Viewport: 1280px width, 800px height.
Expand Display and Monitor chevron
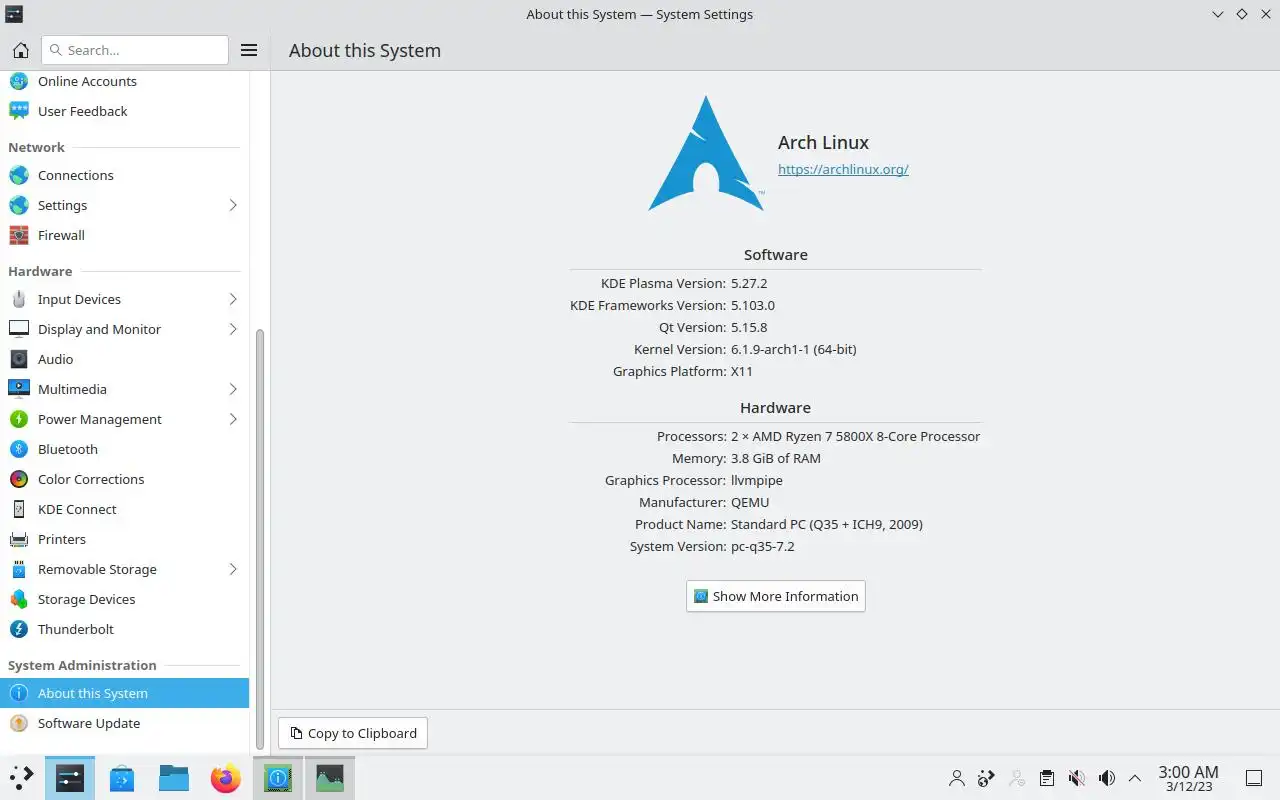point(233,329)
